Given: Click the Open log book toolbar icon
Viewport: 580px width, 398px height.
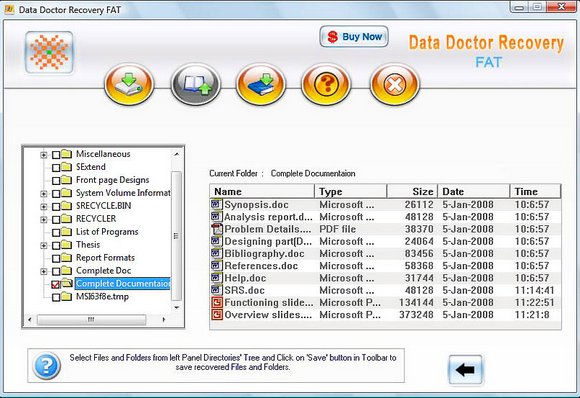Looking at the screenshot, I should (x=196, y=84).
